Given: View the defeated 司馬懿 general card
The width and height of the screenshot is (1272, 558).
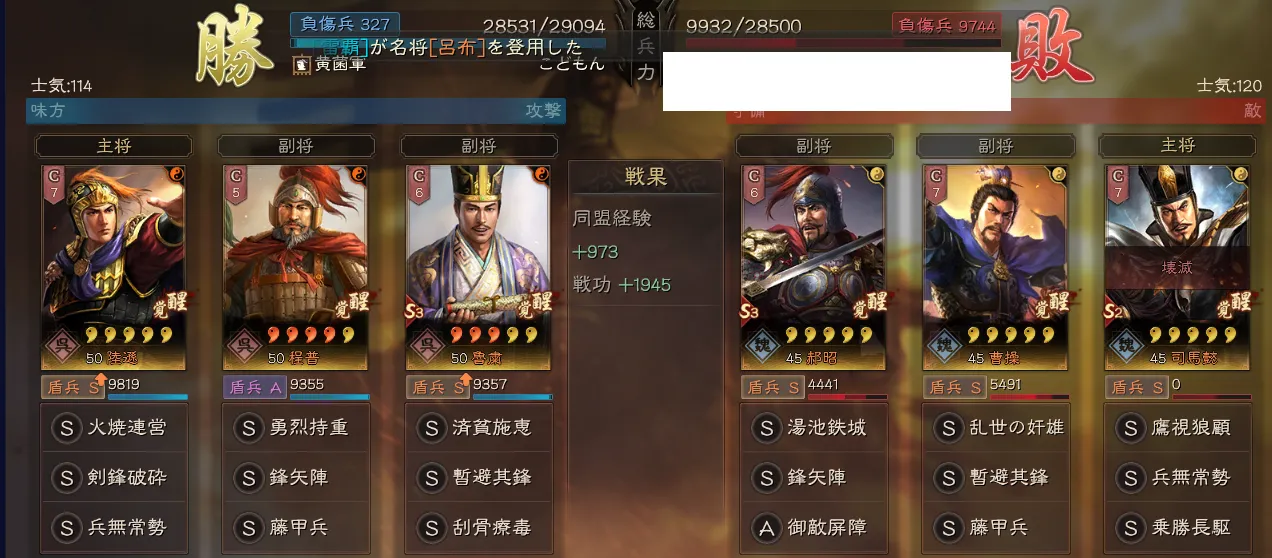Looking at the screenshot, I should (1178, 267).
